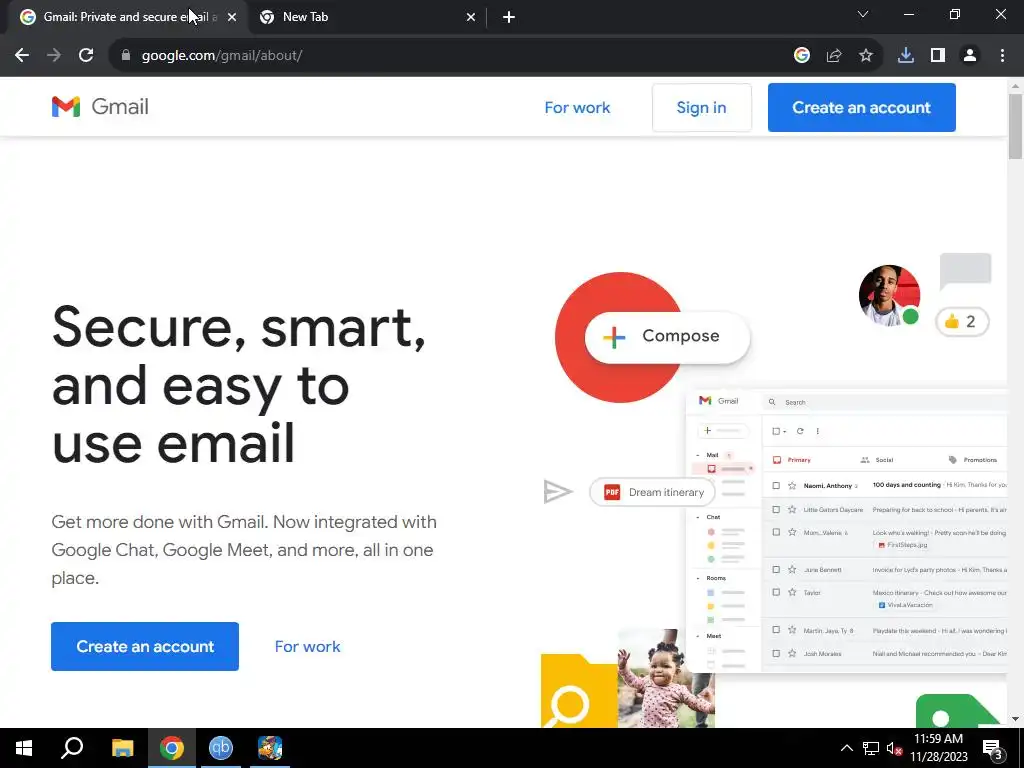Tick checkbox for Naomi, Anthony email row
This screenshot has height=768, width=1024.
tap(776, 486)
